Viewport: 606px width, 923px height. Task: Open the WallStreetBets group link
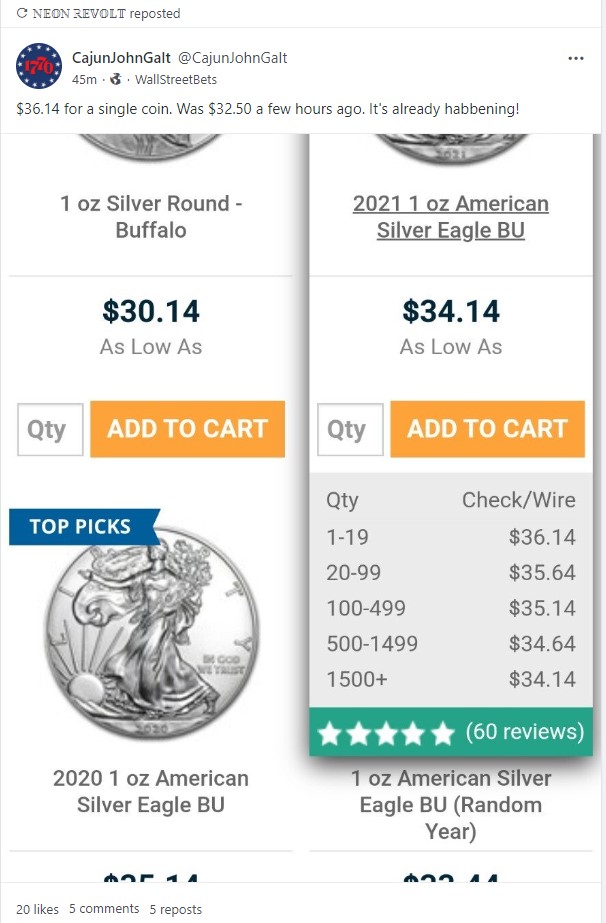coord(175,79)
